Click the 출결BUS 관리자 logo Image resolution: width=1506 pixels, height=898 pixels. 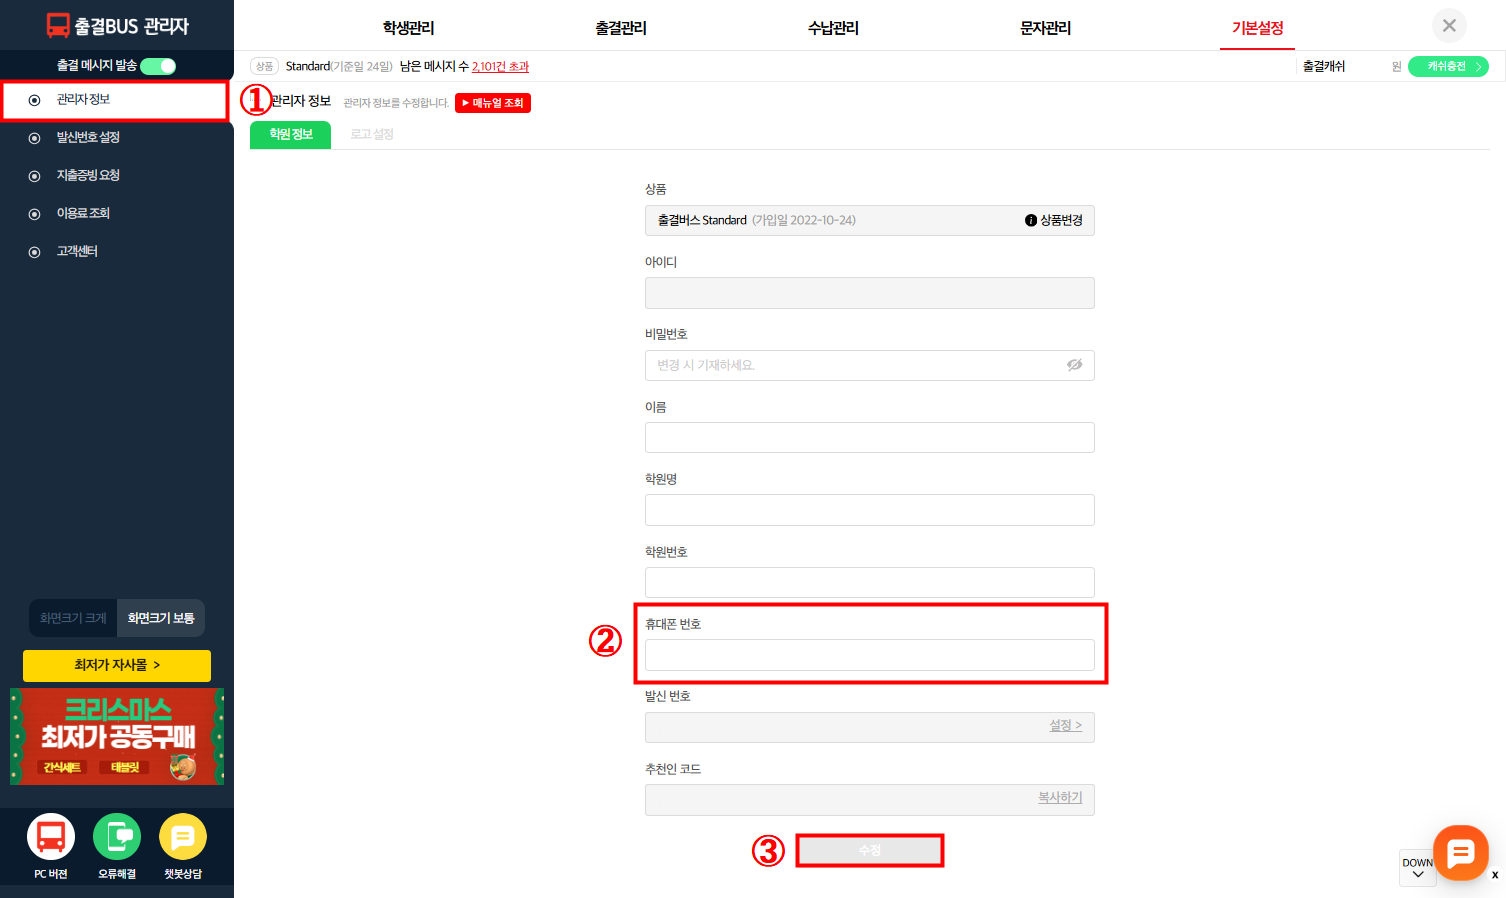coord(117,26)
